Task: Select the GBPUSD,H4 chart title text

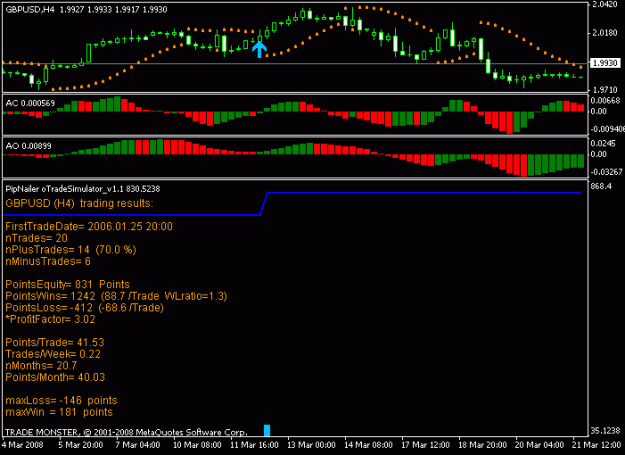Action: 30,9
